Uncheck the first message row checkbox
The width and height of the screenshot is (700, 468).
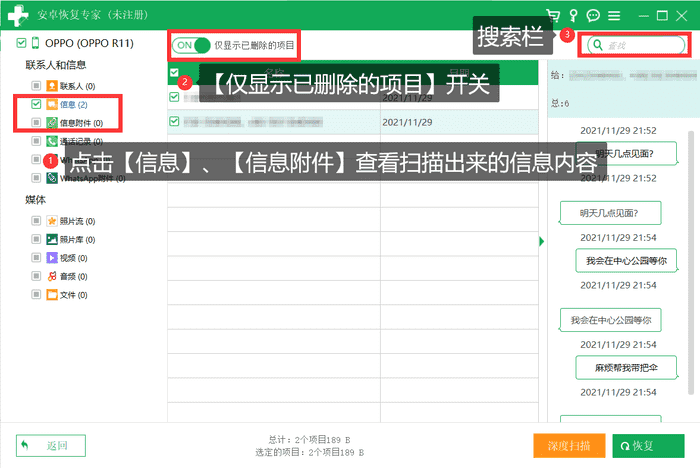pyautogui.click(x=174, y=97)
